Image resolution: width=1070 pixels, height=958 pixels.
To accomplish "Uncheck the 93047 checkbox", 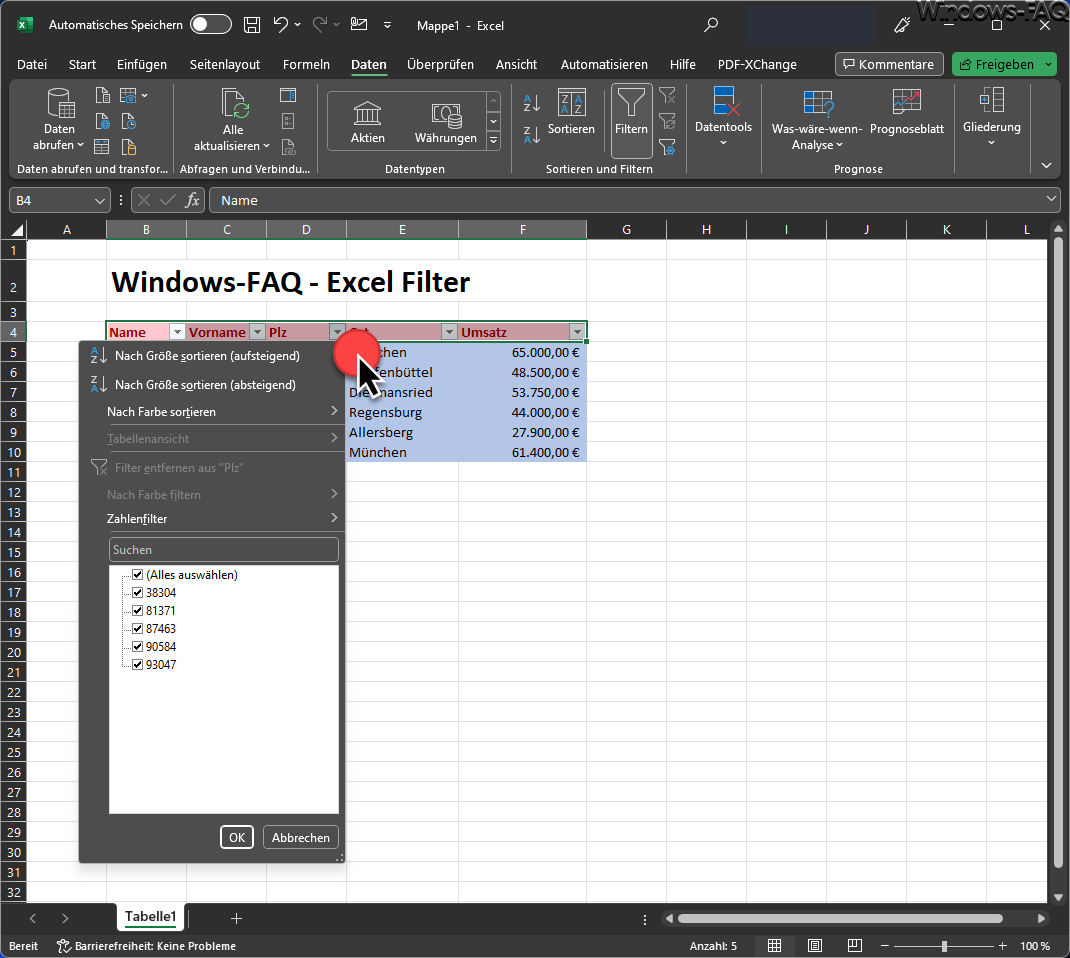I will 137,665.
